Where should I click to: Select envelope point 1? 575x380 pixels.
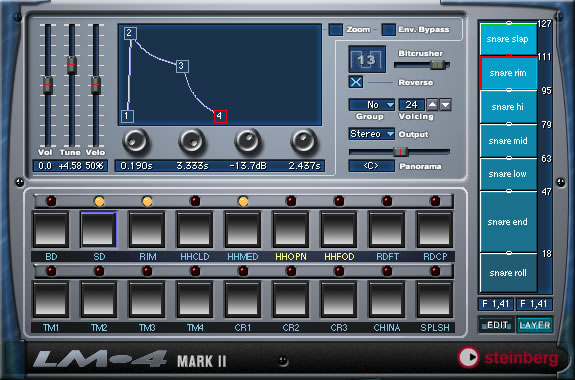(127, 116)
